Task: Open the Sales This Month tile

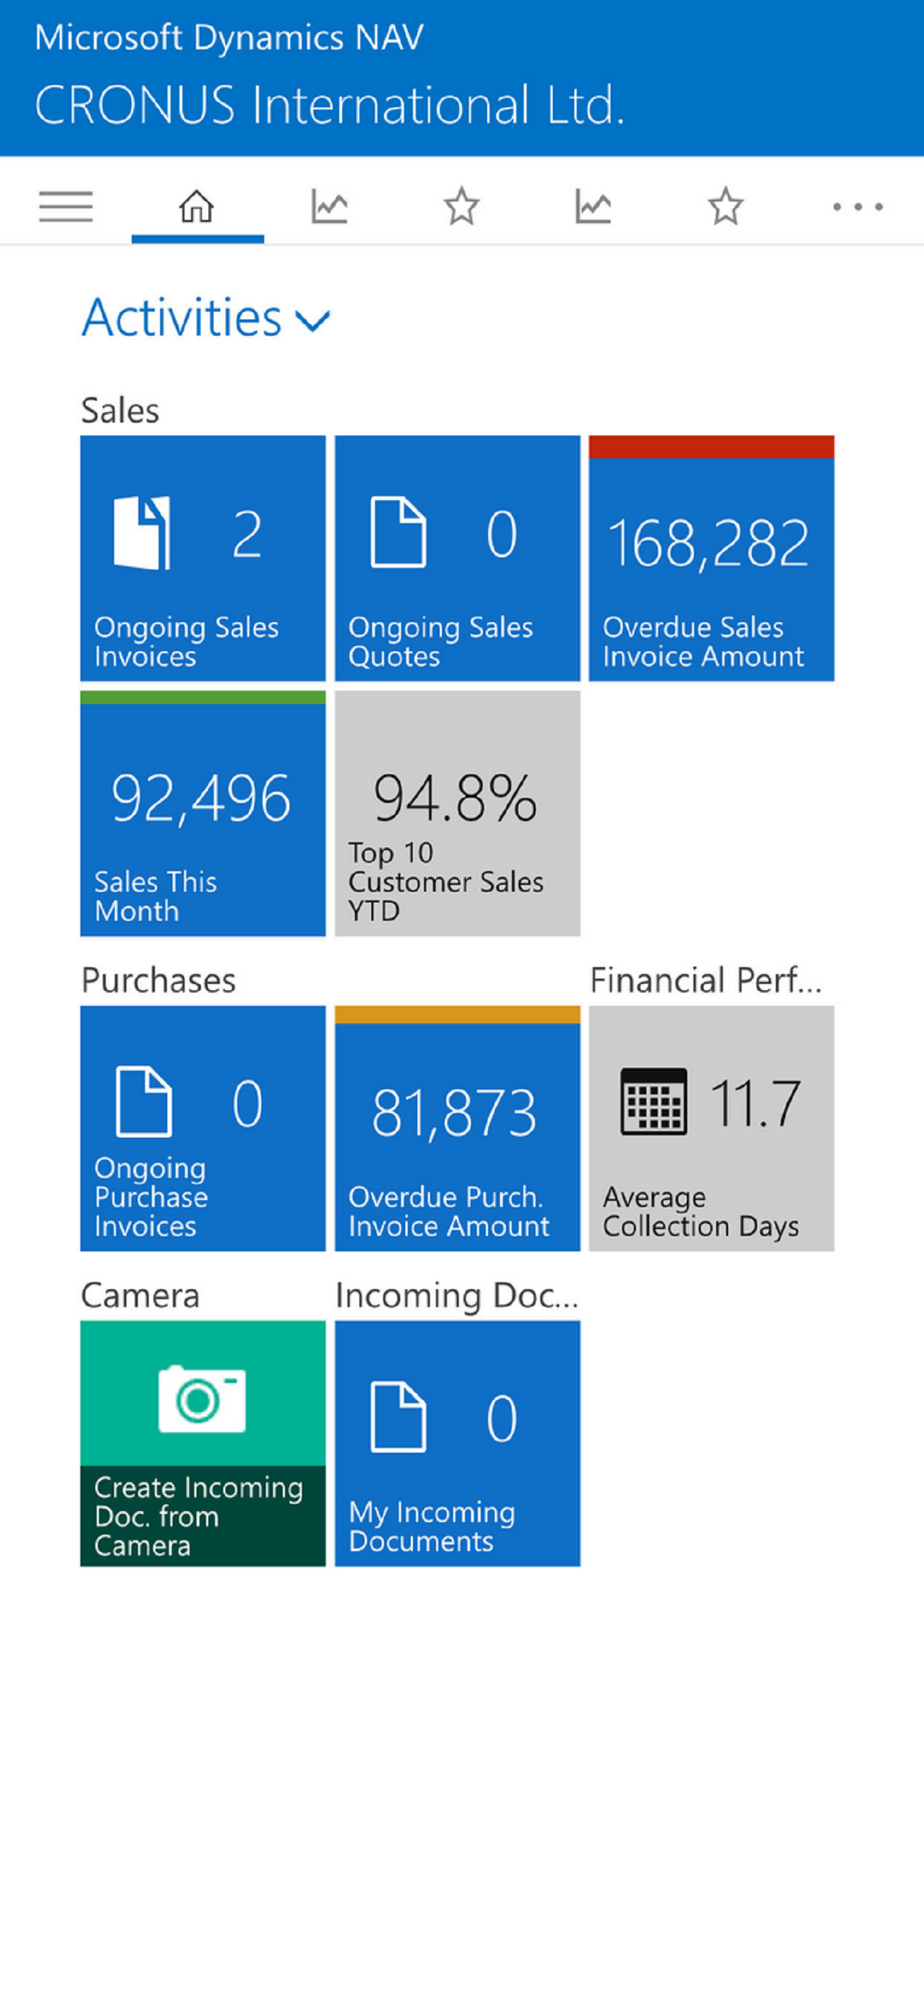Action: (x=203, y=813)
